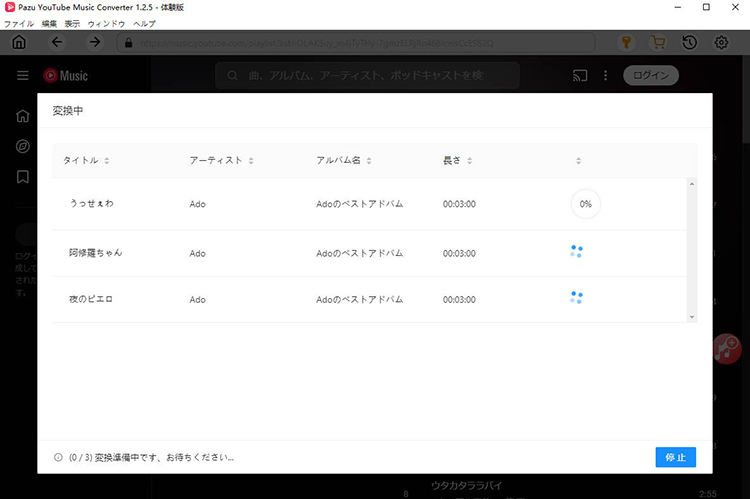Open the ファイル menu

(x=19, y=23)
